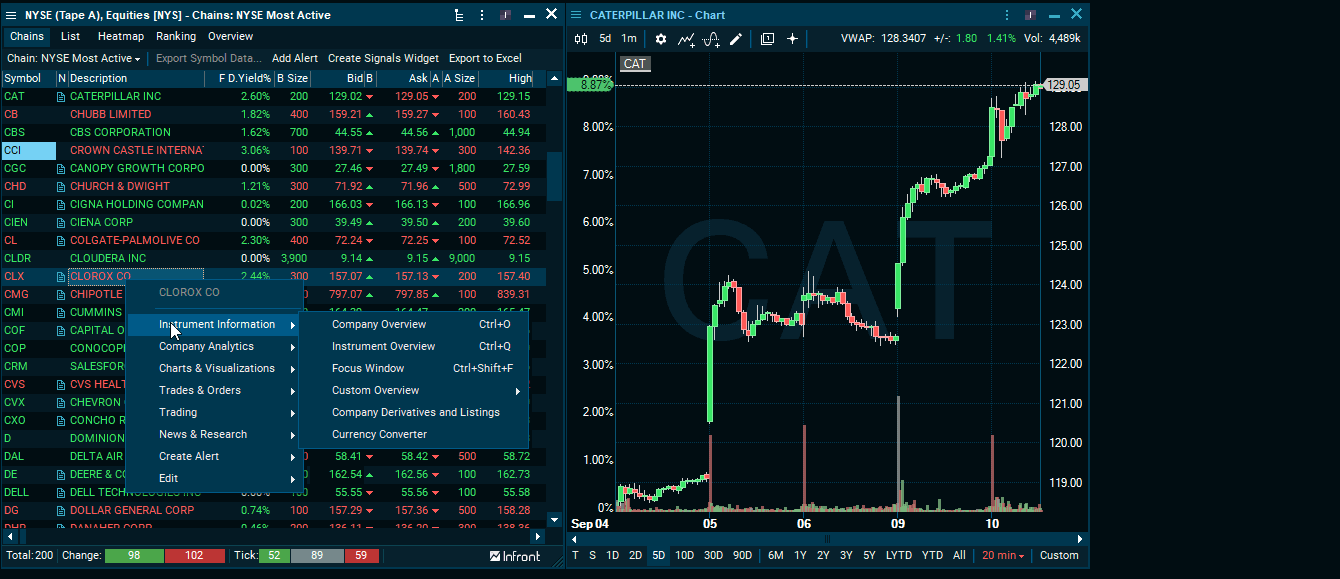Toggle the 5D time range button
This screenshot has height=579, width=1340.
(x=658, y=555)
